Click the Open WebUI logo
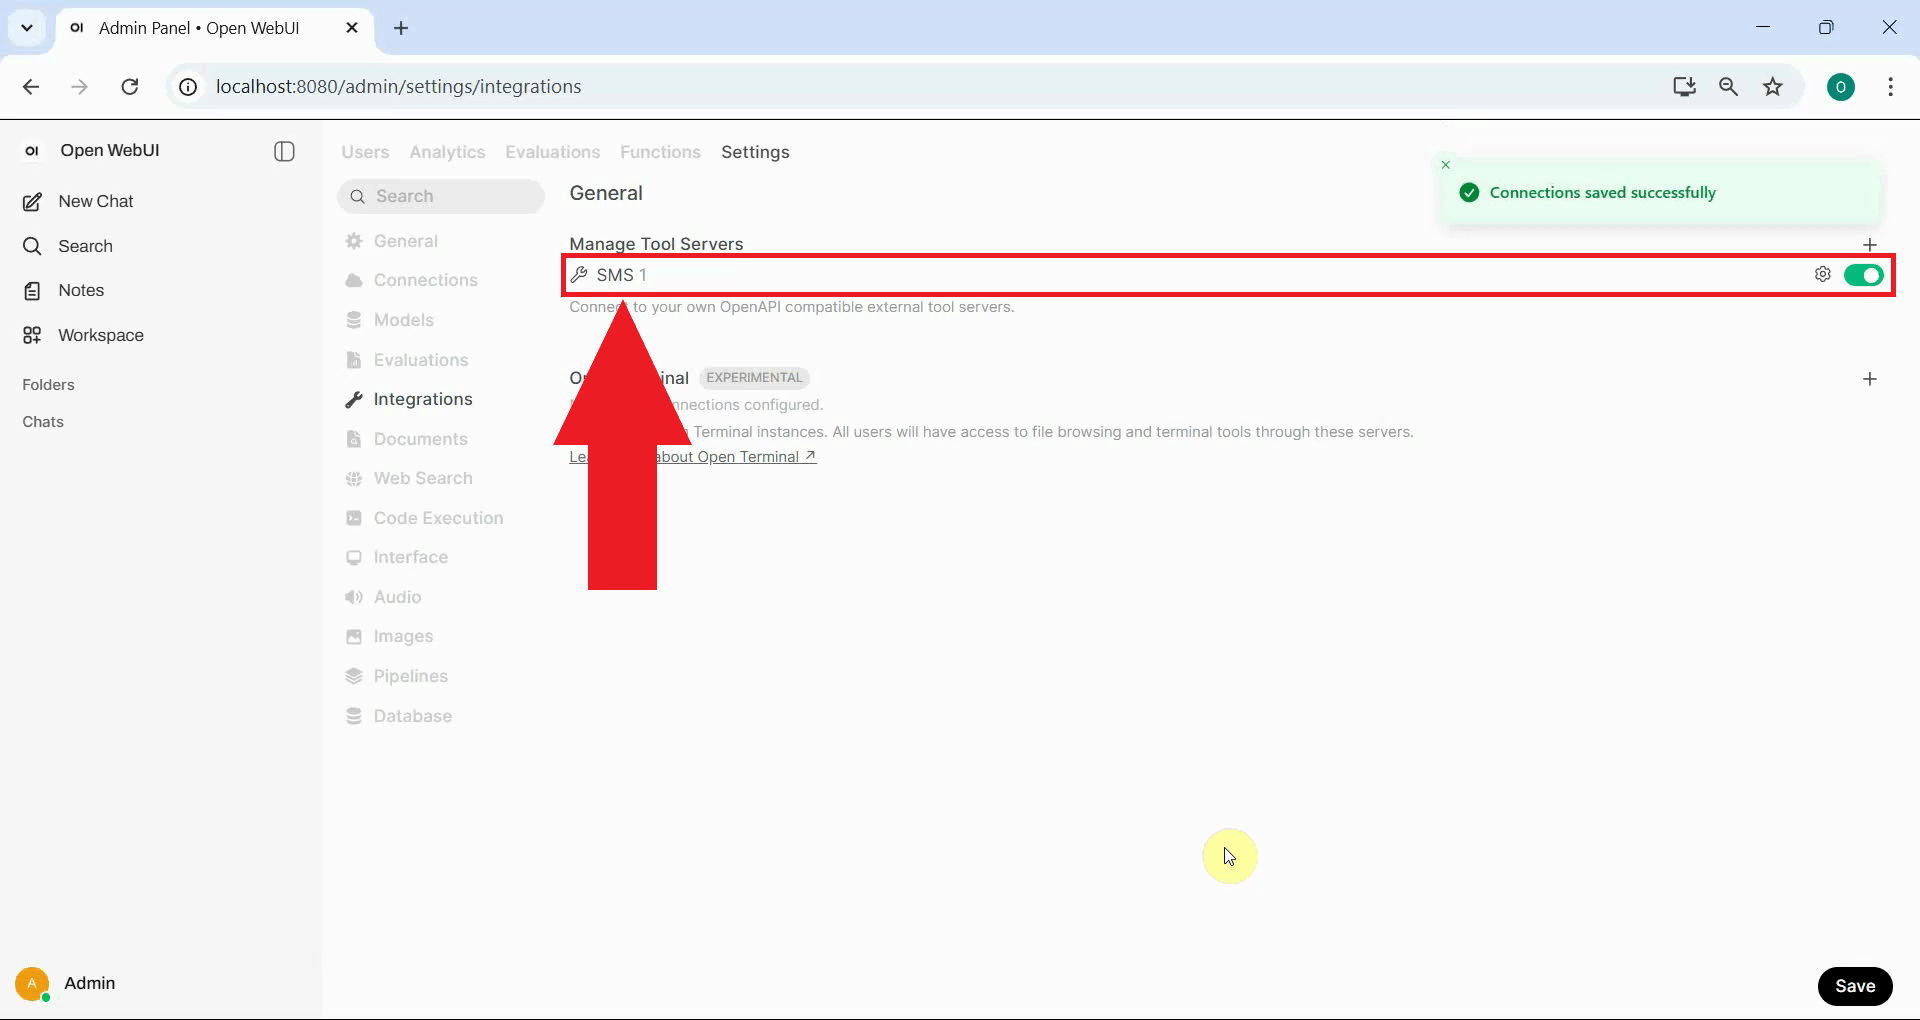Image resolution: width=1920 pixels, height=1020 pixels. click(x=32, y=151)
